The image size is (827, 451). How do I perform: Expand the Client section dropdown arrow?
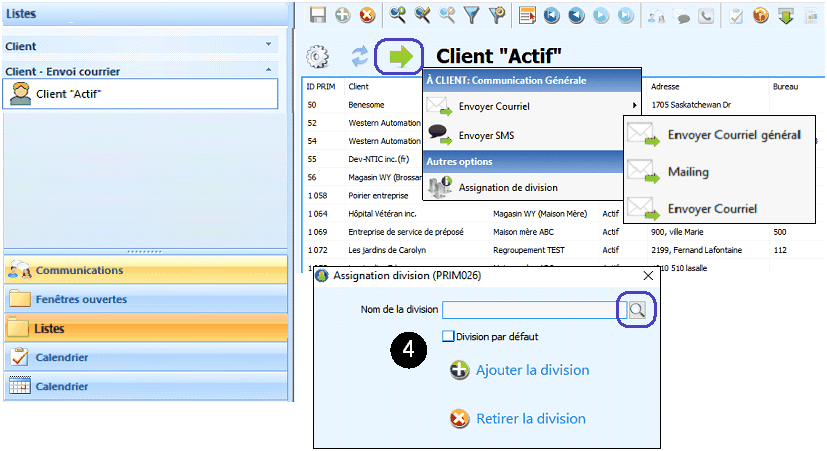tap(268, 45)
